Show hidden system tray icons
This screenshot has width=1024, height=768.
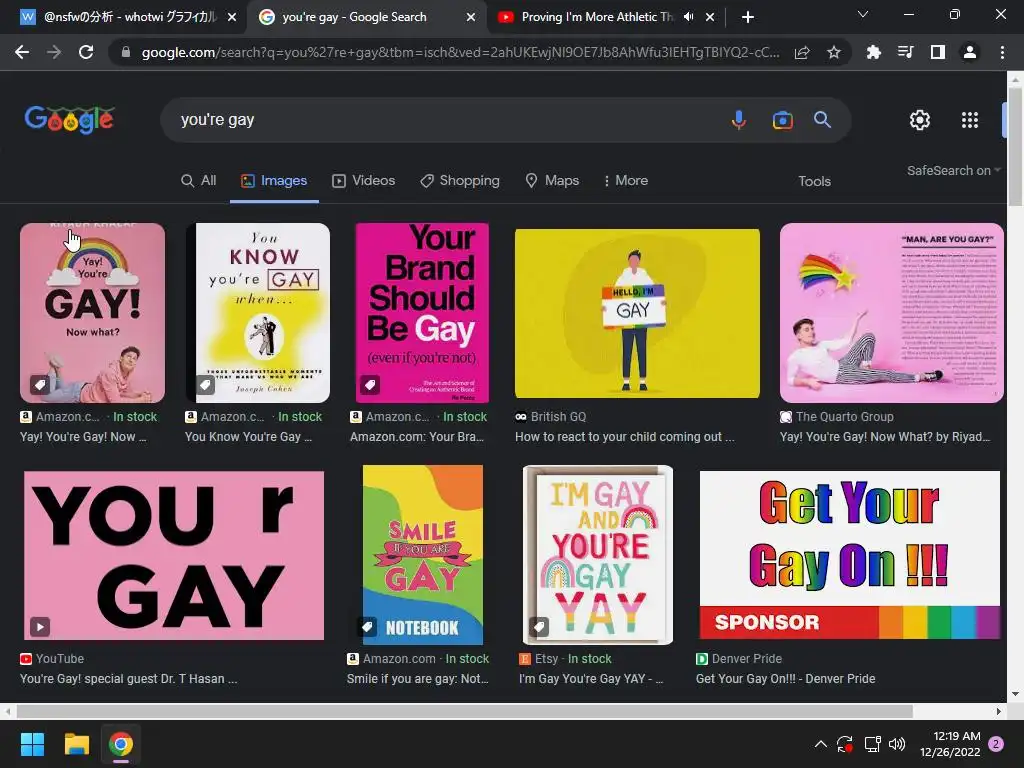click(821, 744)
